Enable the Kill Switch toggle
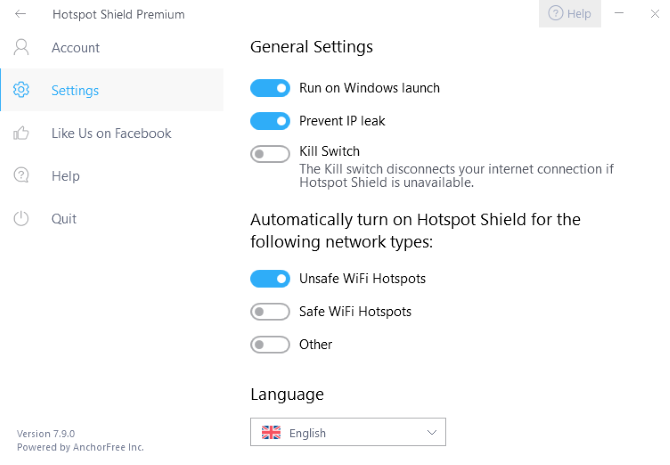This screenshot has height=465, width=670. 270,154
